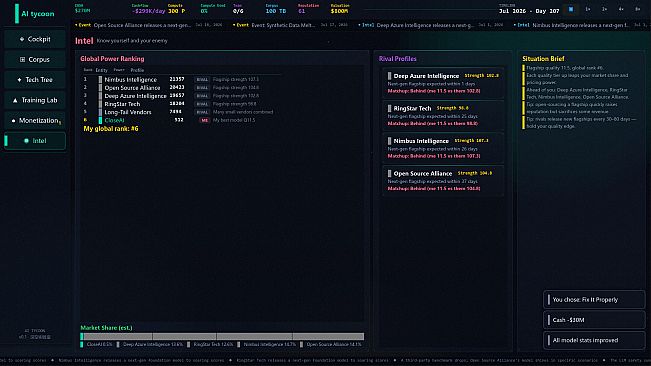Select Nimbus Intelligence row in power ranking

pos(181,79)
